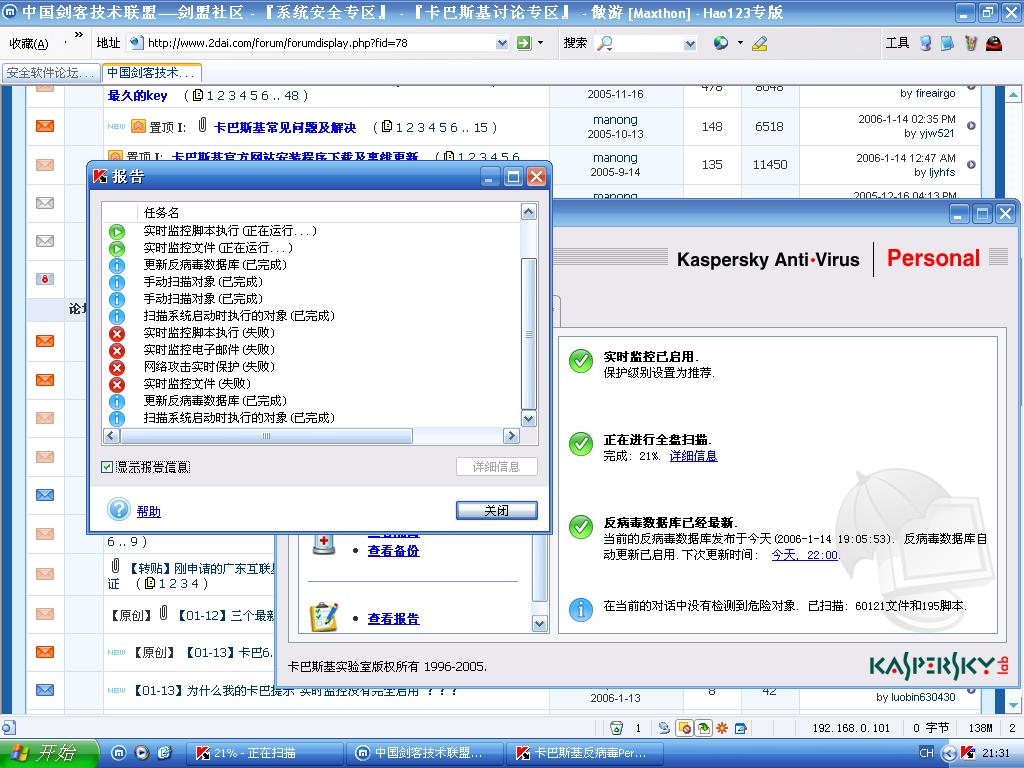Open the address bar URL dropdown
The width and height of the screenshot is (1024, 768).
click(502, 44)
